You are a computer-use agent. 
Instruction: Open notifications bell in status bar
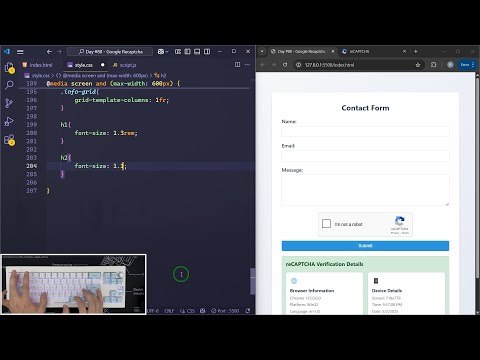[x=248, y=311]
